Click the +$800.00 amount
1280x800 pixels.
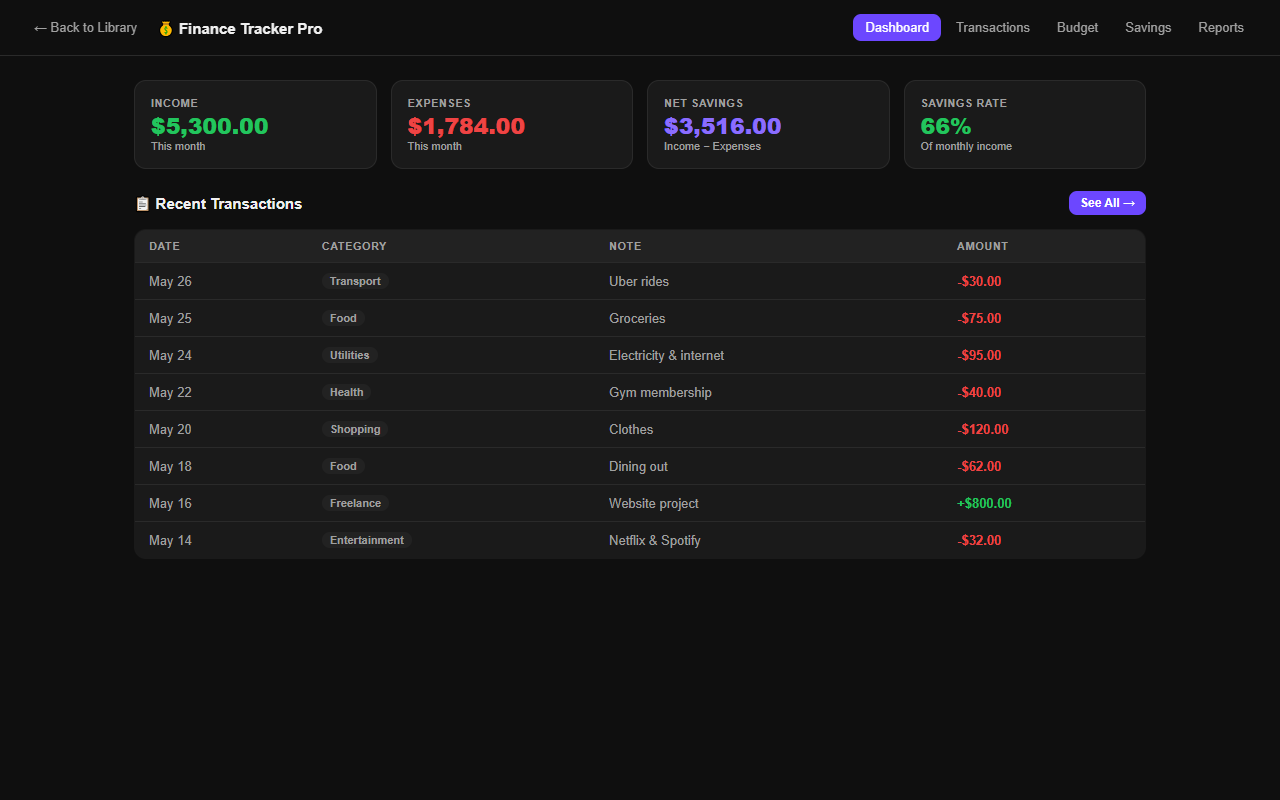[x=984, y=503]
